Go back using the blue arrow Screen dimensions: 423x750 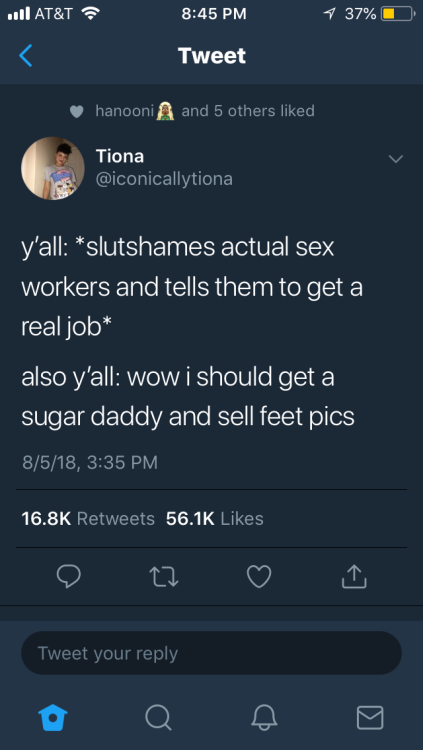26,55
